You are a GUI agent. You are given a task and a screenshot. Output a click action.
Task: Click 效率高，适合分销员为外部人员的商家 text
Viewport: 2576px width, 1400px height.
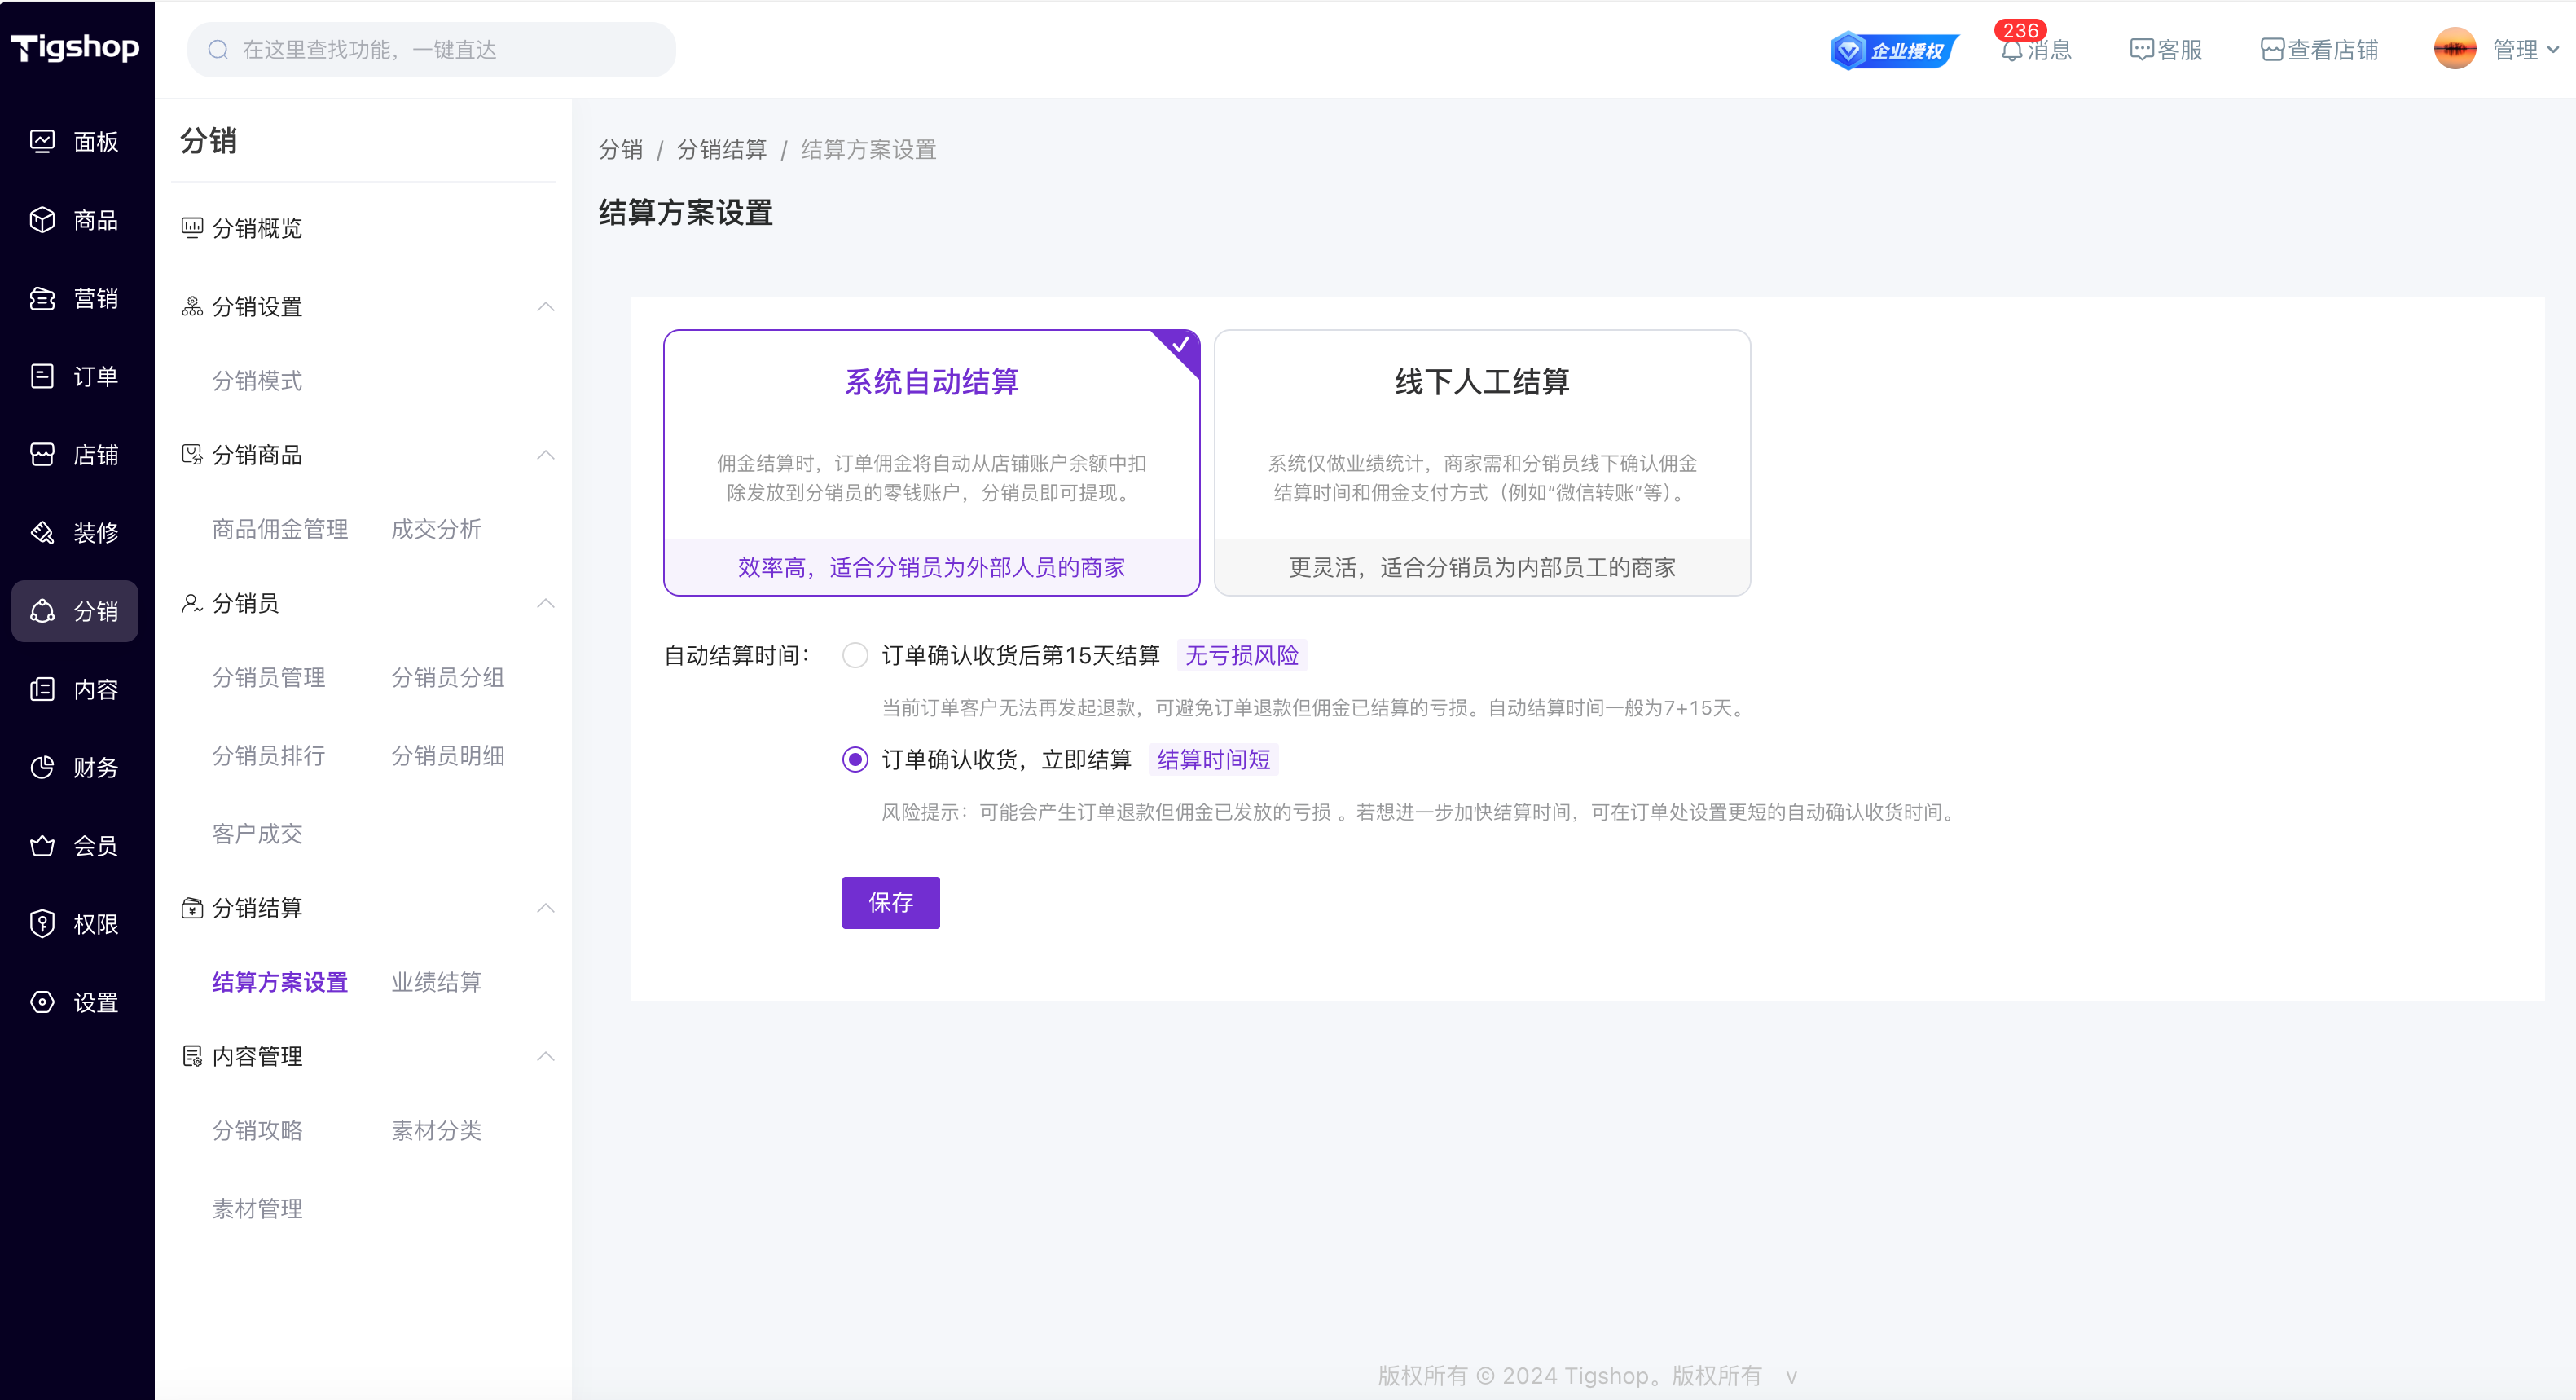[x=931, y=568]
